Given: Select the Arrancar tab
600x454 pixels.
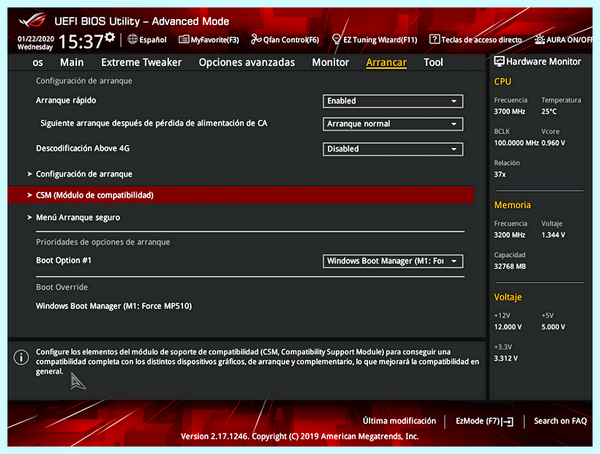Looking at the screenshot, I should click(x=386, y=62).
